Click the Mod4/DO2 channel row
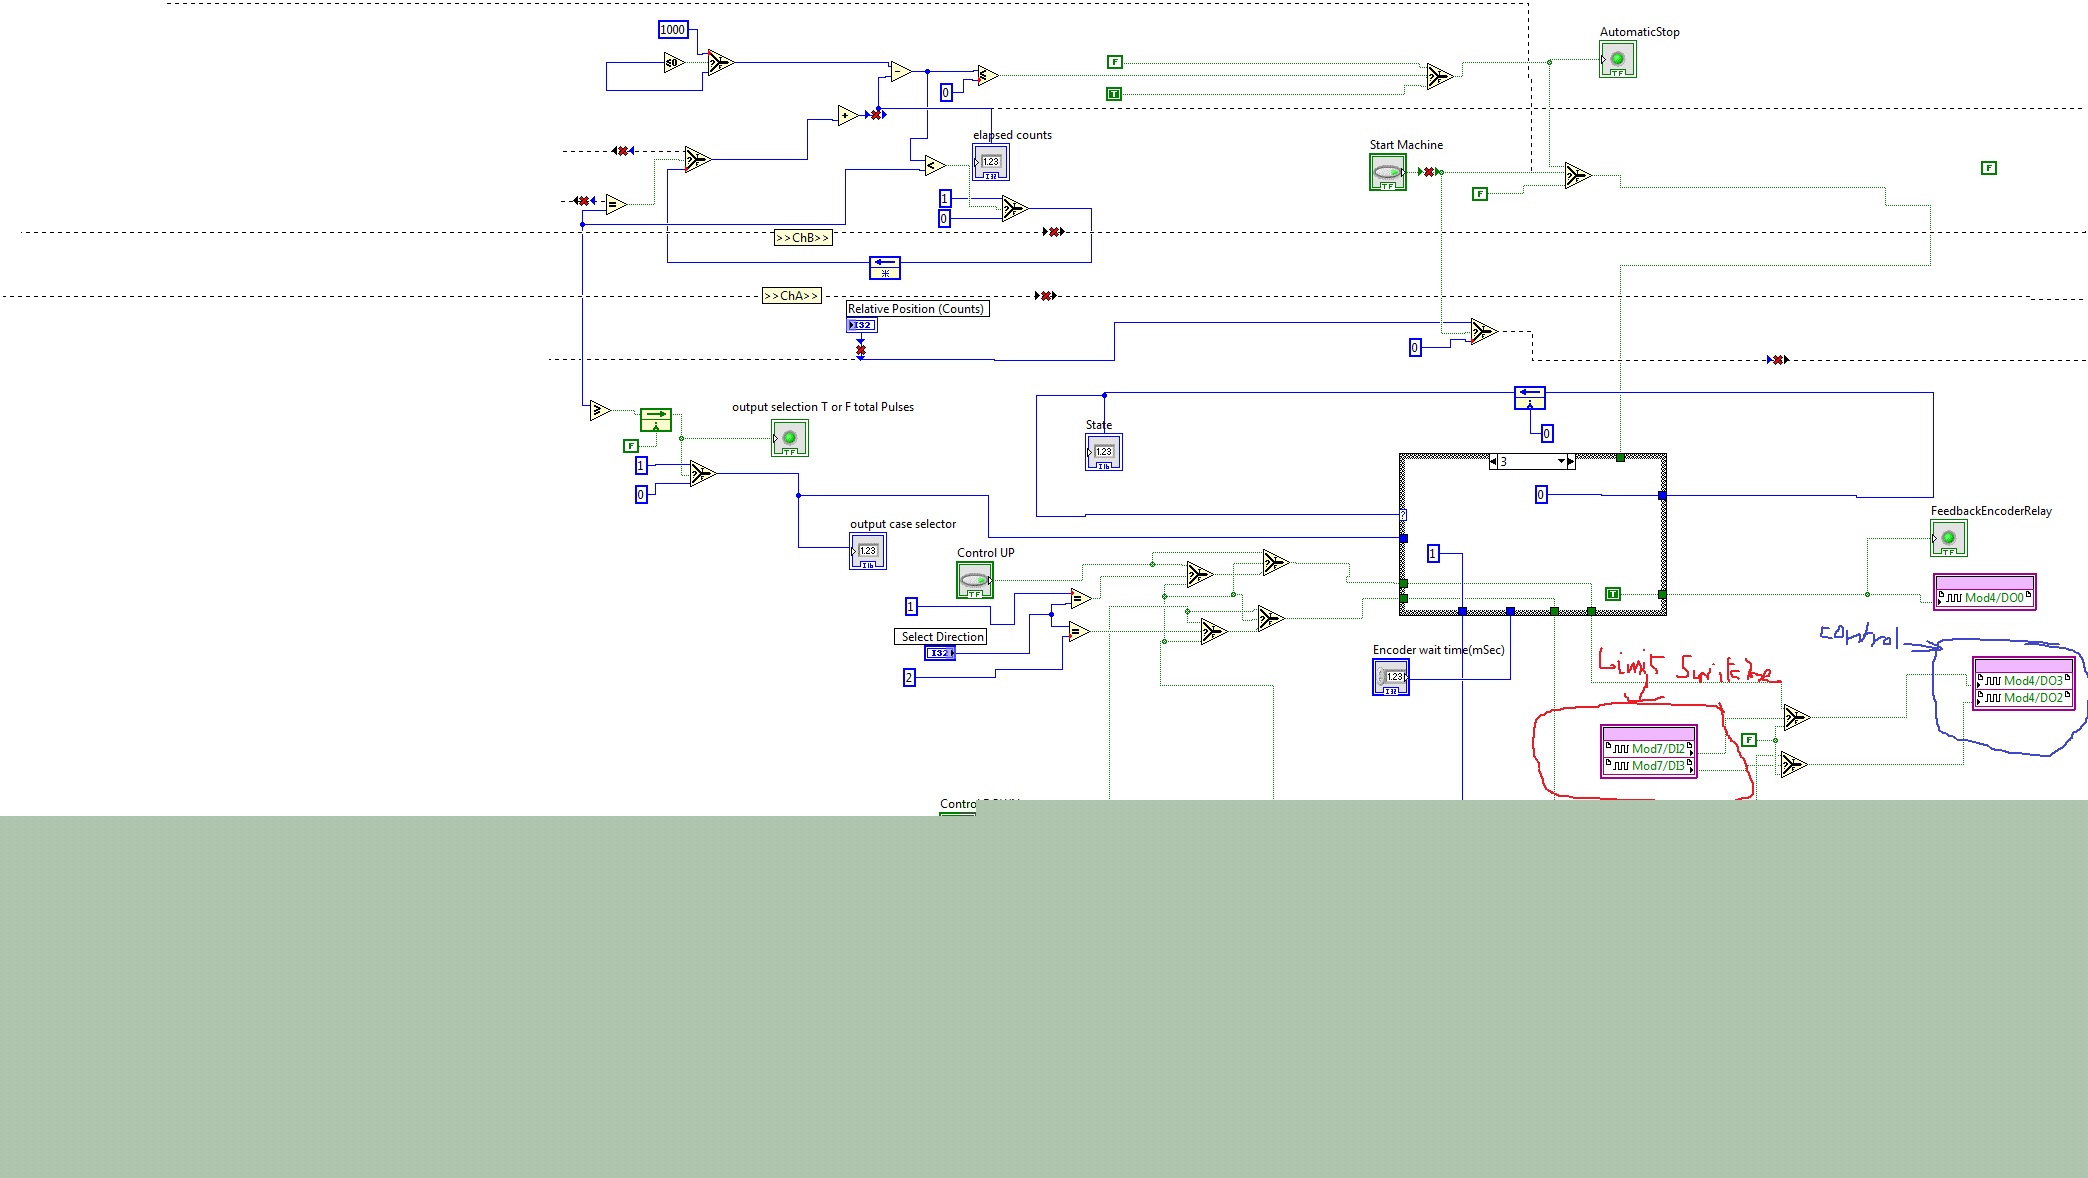 (2024, 698)
